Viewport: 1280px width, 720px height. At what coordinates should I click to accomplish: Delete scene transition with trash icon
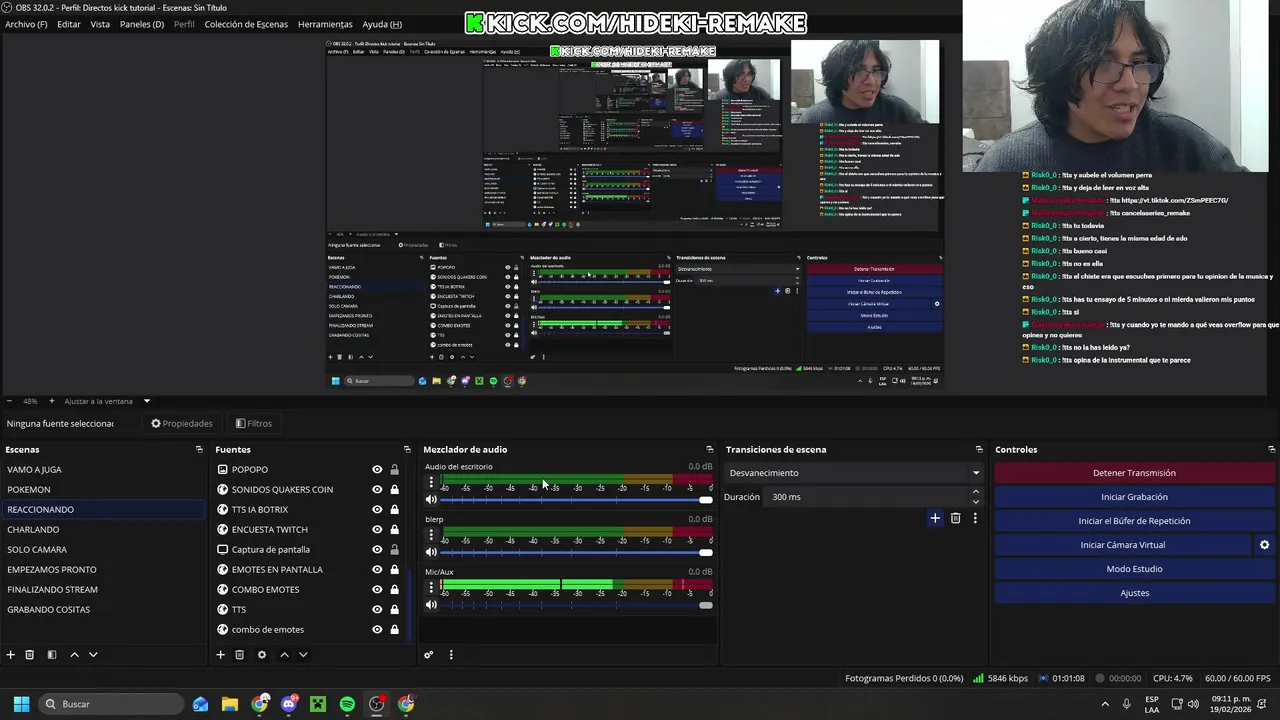(x=956, y=518)
